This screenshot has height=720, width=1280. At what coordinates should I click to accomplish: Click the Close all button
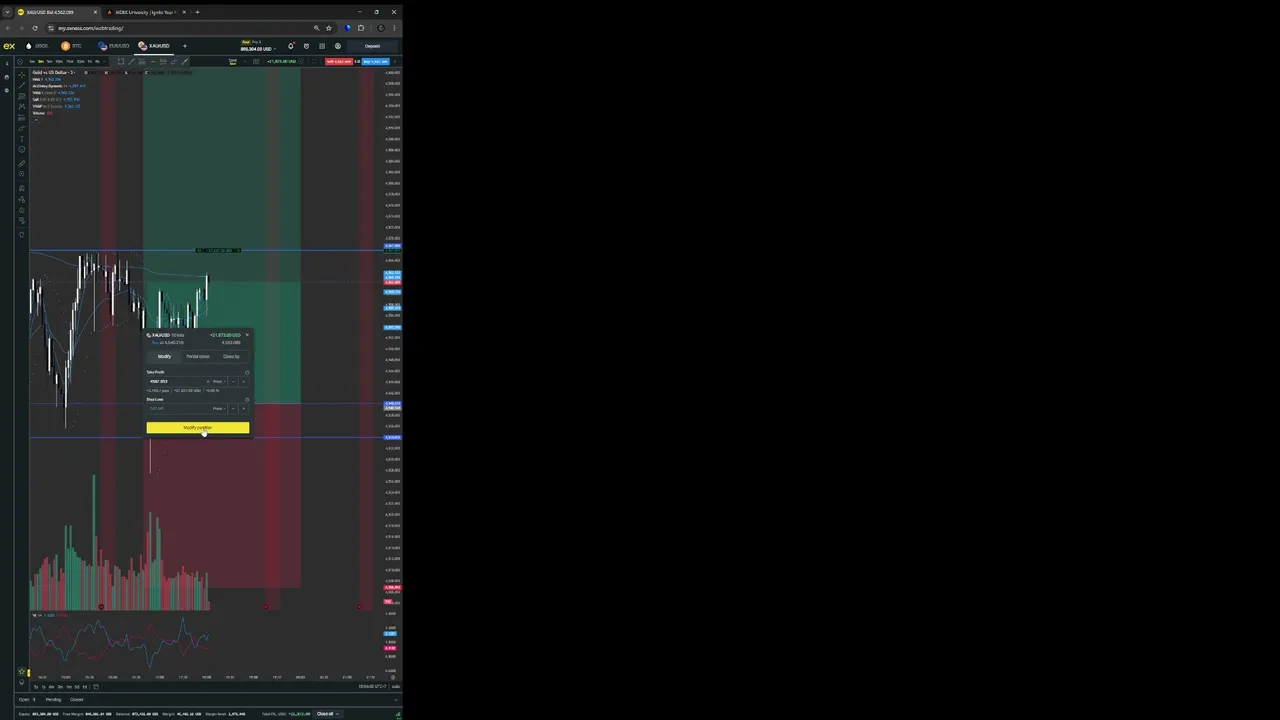point(327,714)
